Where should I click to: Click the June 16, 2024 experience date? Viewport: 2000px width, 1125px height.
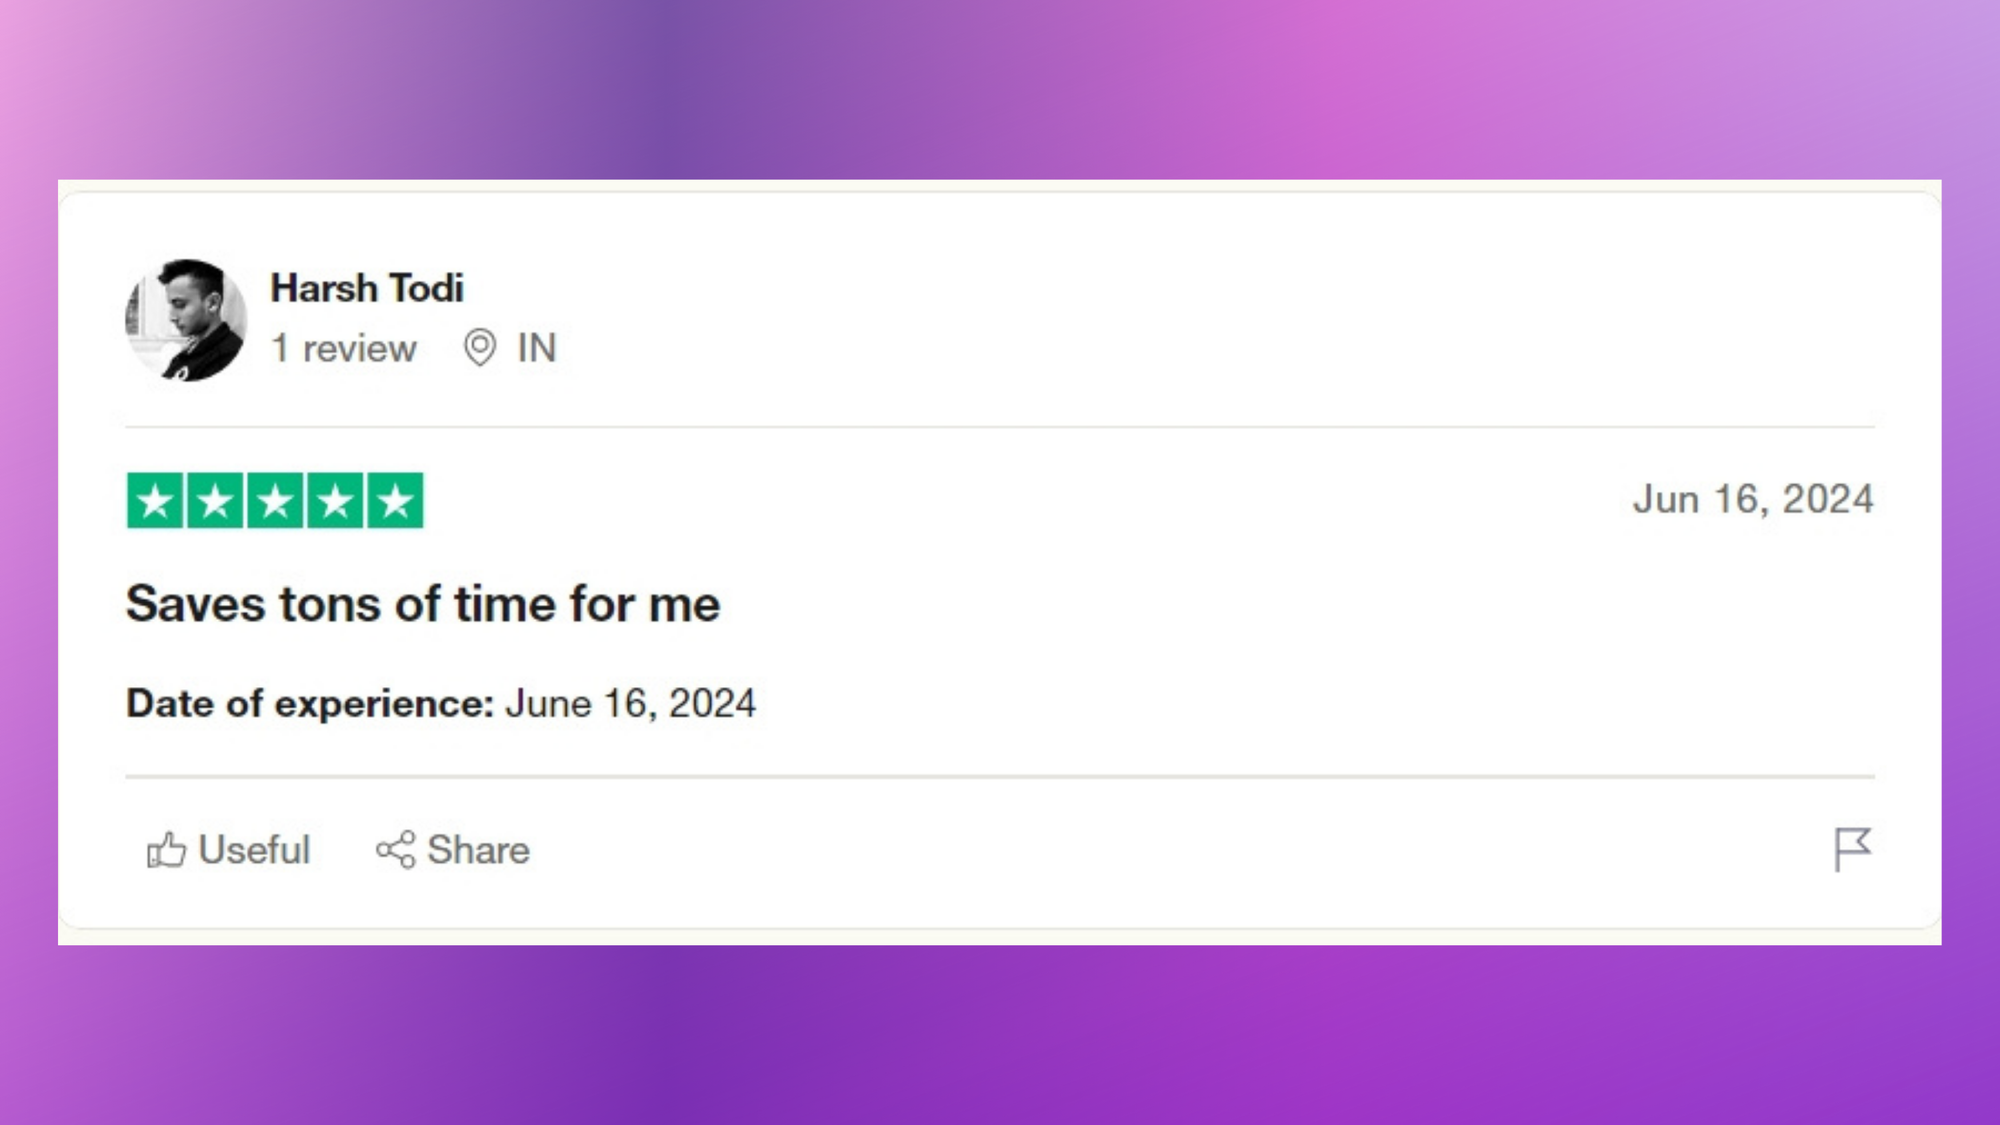(x=630, y=703)
